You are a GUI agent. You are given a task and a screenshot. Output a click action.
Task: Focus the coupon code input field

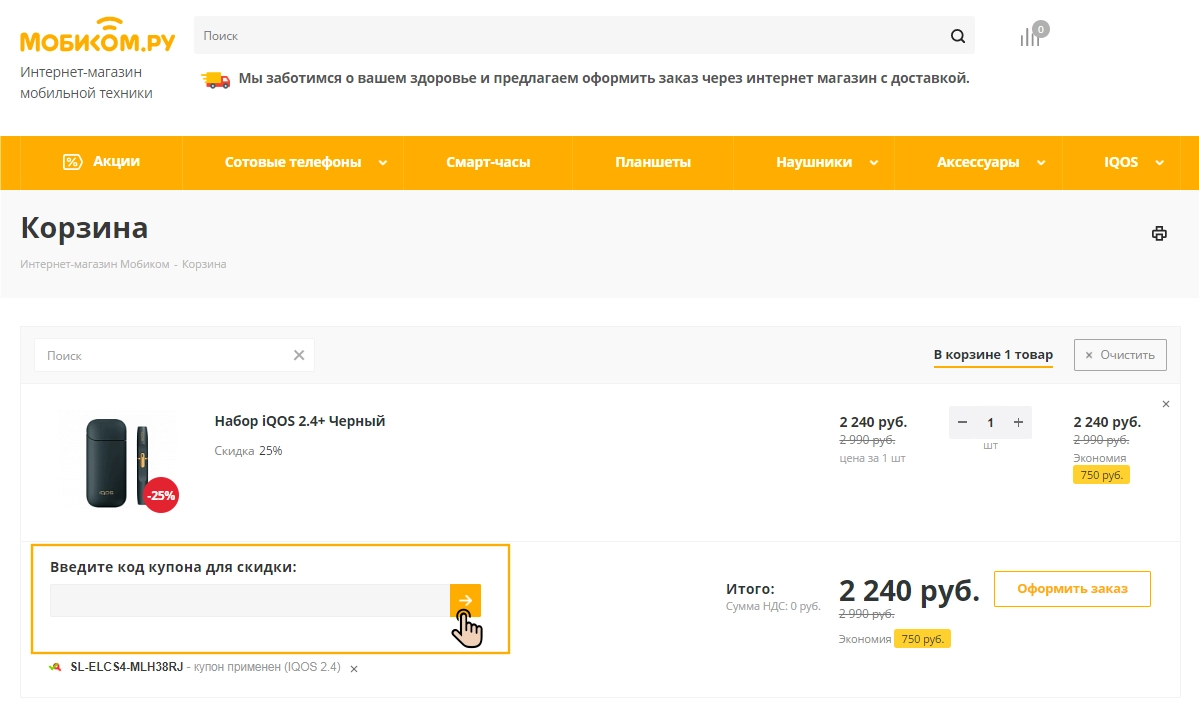pyautogui.click(x=250, y=600)
